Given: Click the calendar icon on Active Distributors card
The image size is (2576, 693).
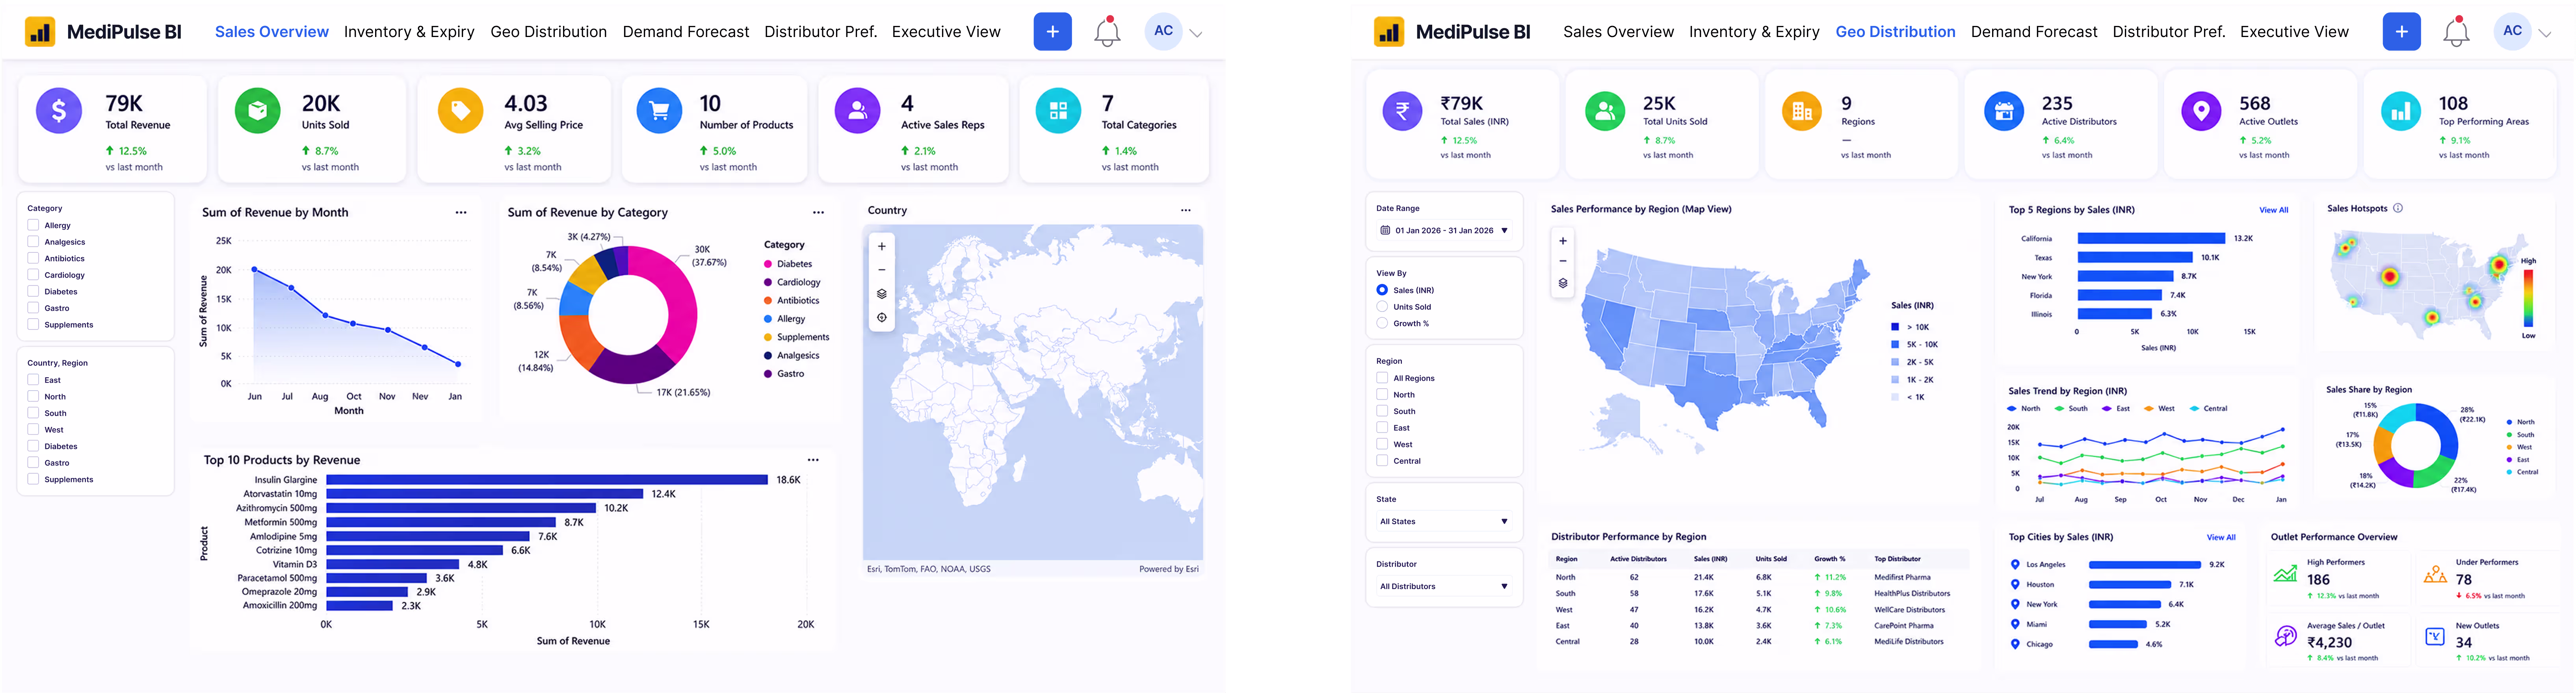Looking at the screenshot, I should (x=2003, y=111).
